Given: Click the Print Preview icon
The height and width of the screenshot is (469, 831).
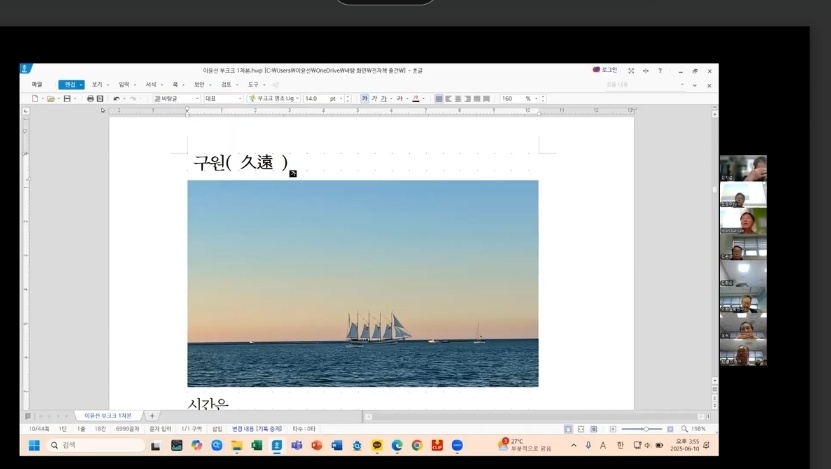Looking at the screenshot, I should (100, 99).
